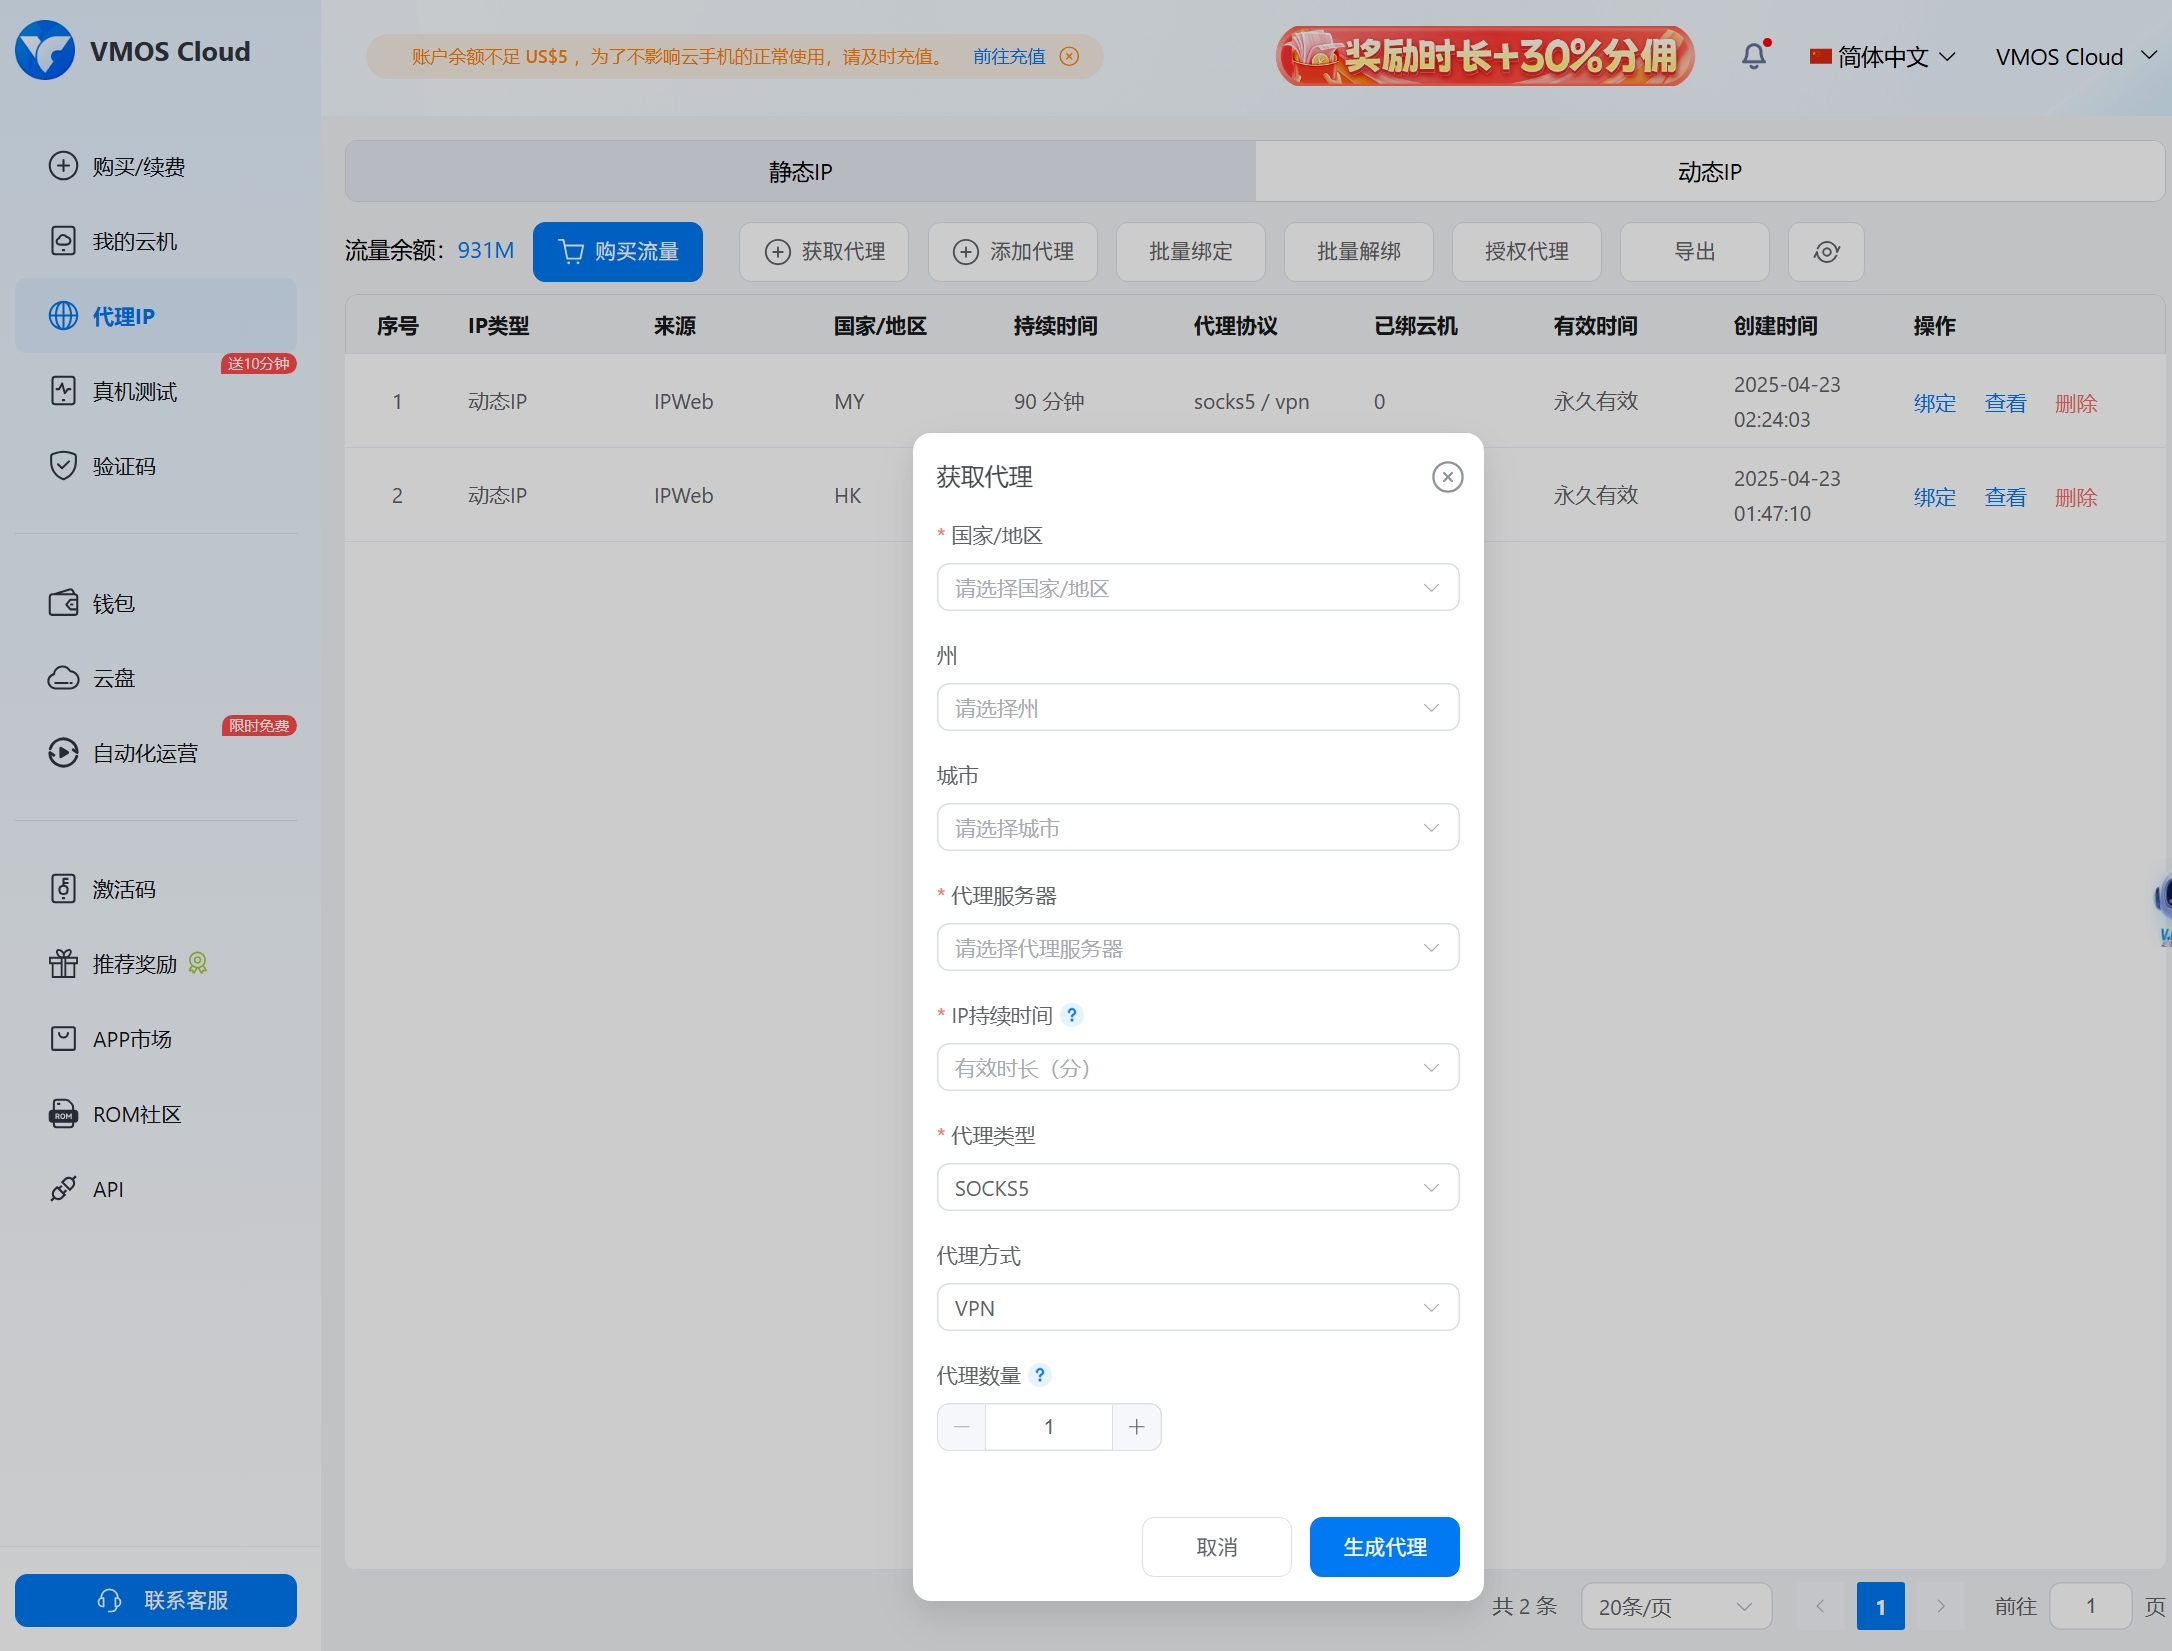2172x1651 pixels.
Task: Click 查看 for the HK row
Action: [x=2005, y=497]
